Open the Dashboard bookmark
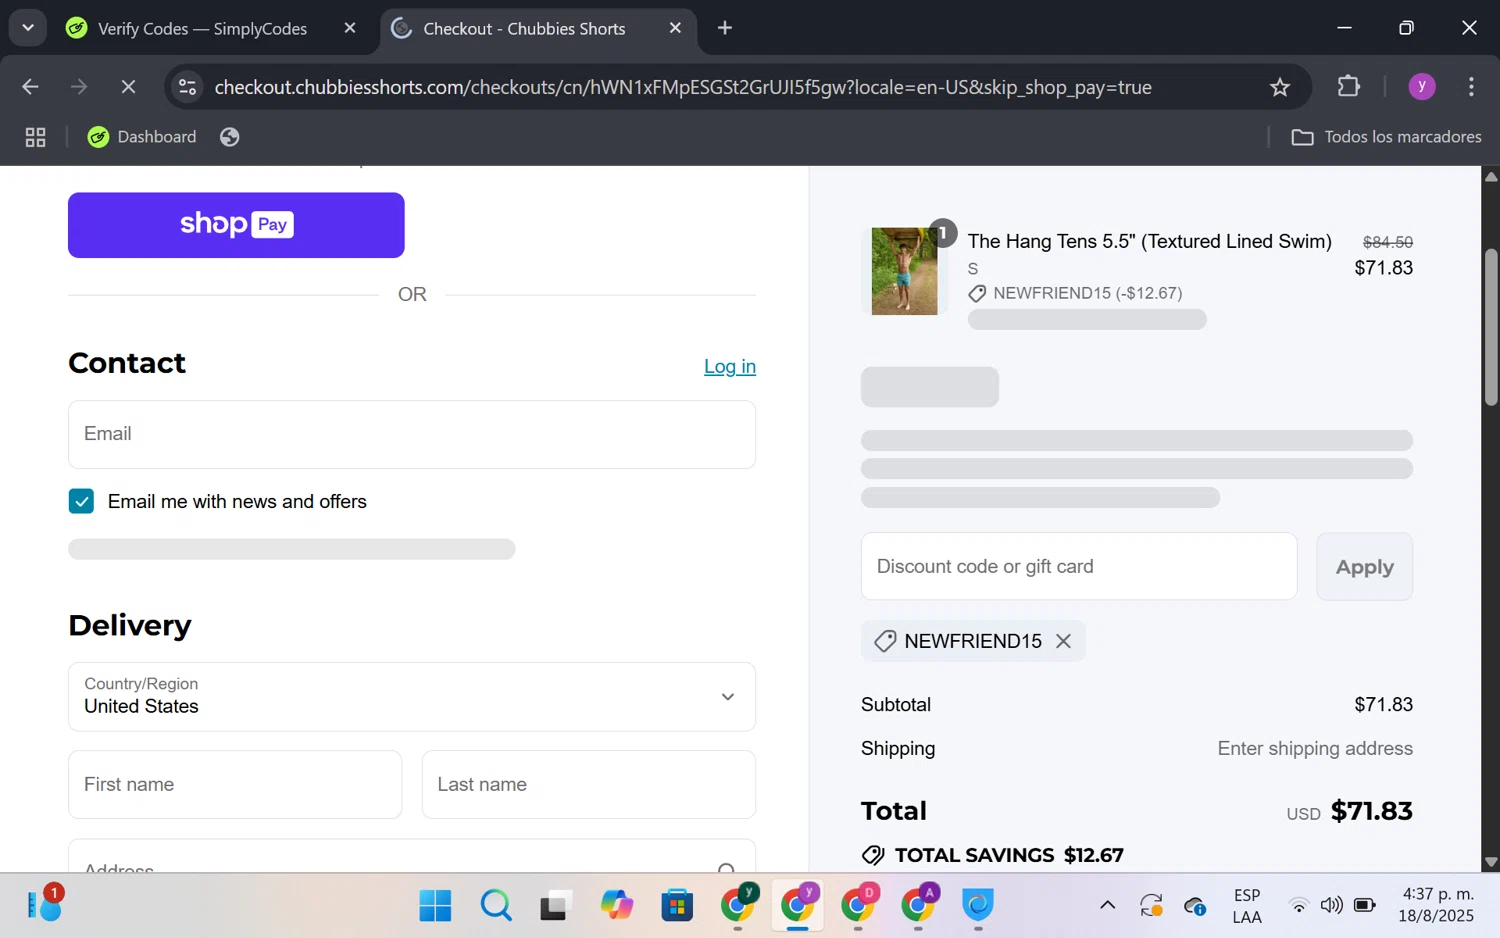 (x=142, y=137)
